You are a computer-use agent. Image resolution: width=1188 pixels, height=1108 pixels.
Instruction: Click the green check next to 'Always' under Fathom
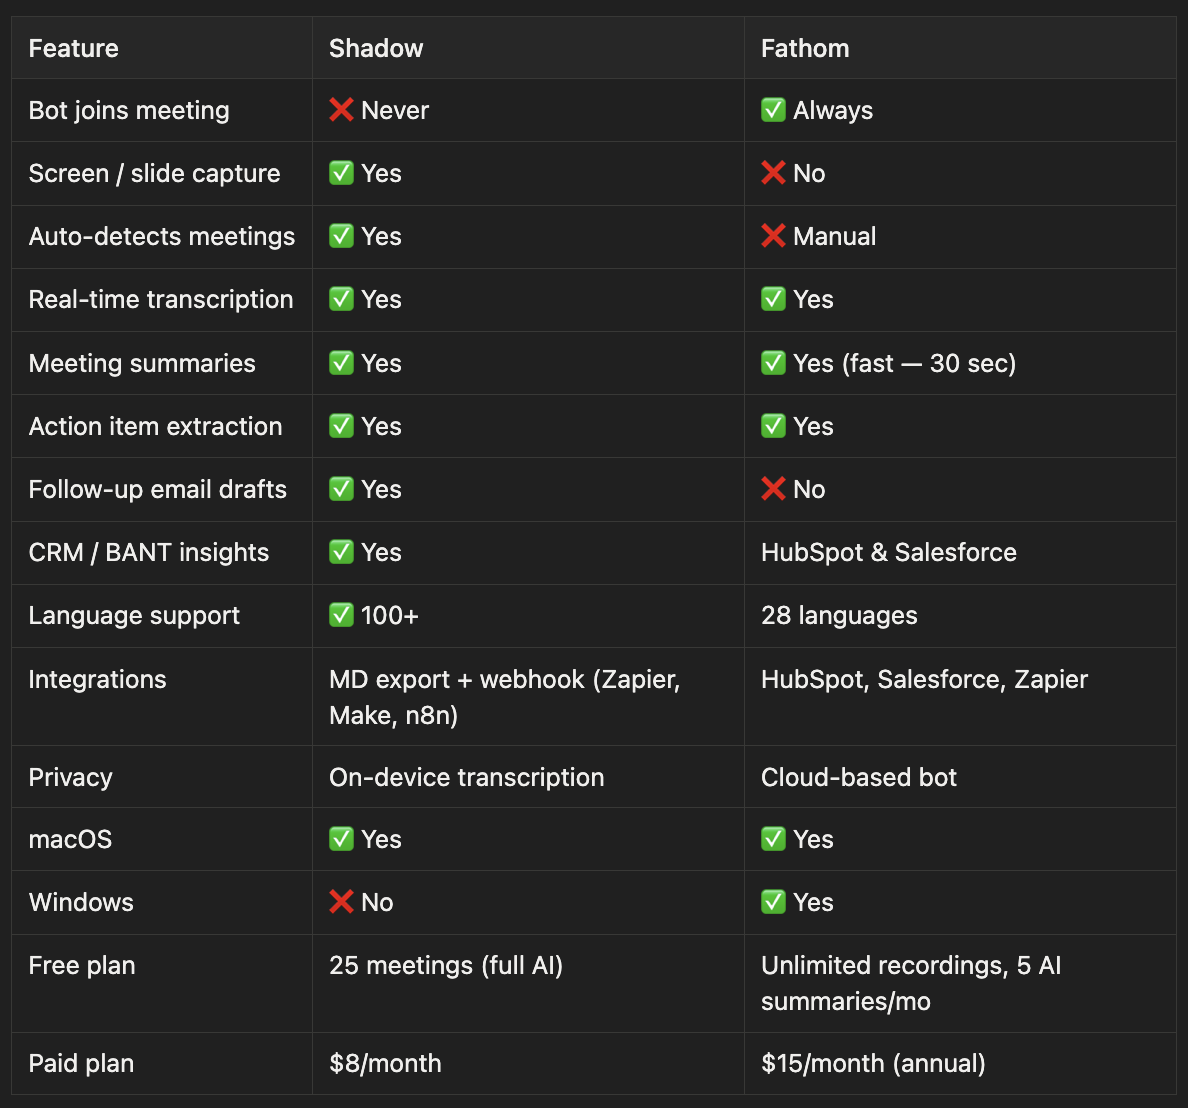coord(773,110)
